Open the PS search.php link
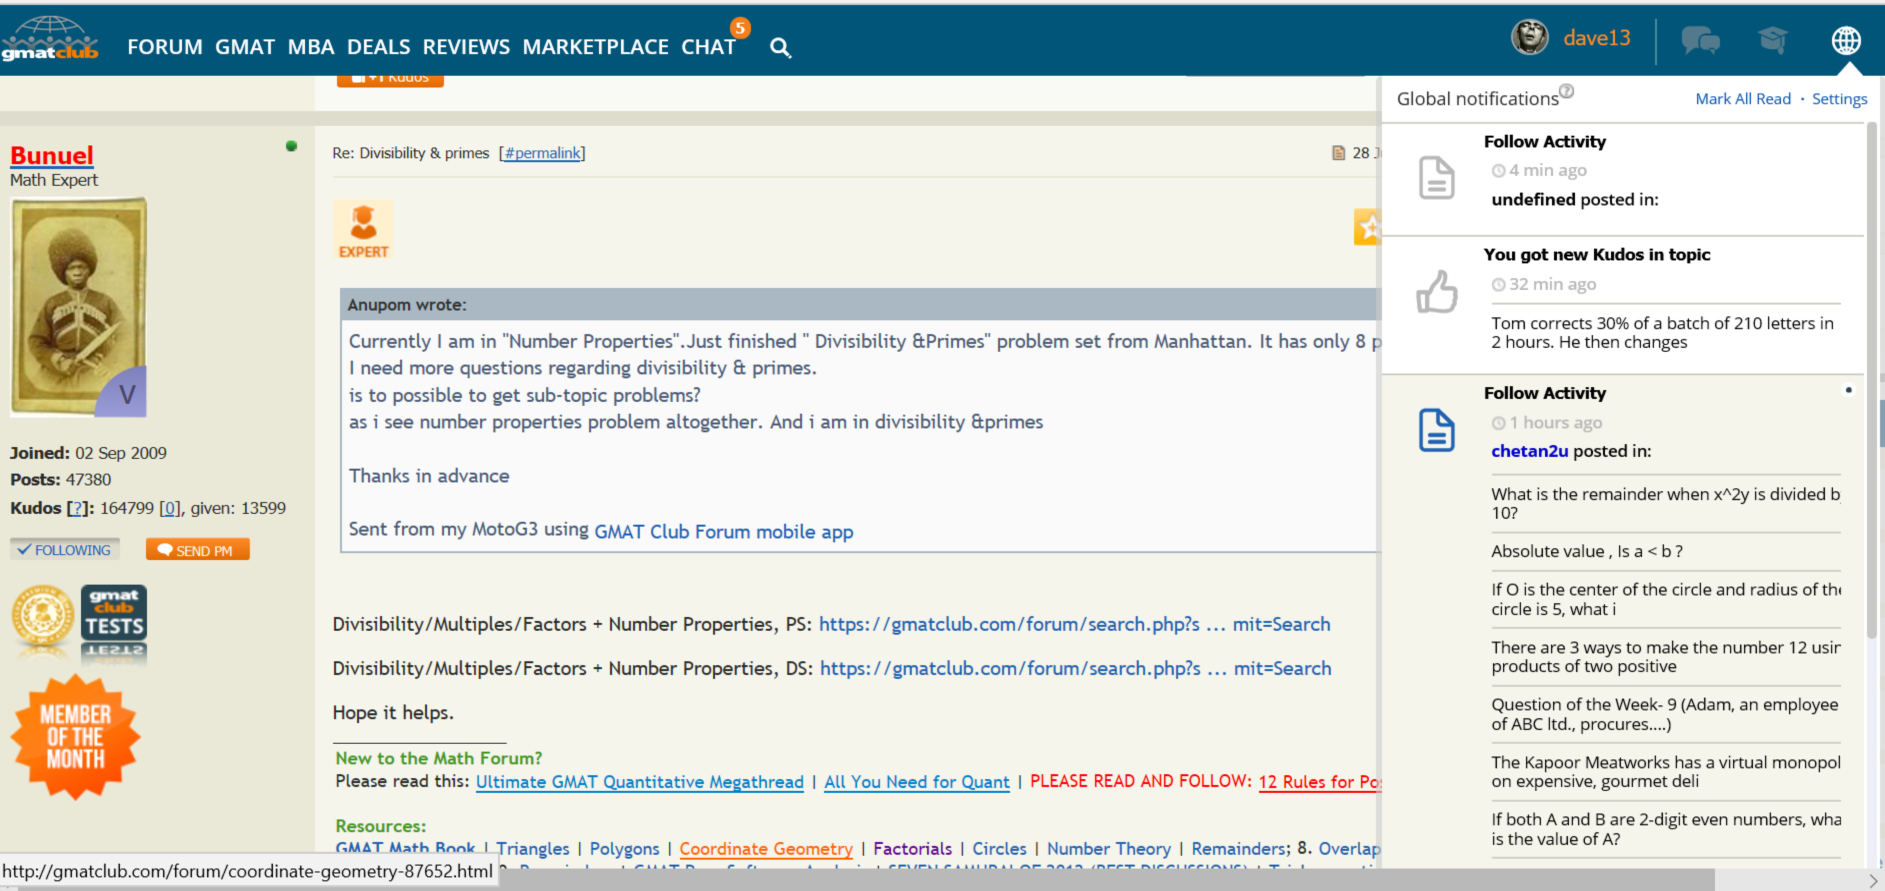Screen dimensions: 1885x891 tap(1074, 624)
